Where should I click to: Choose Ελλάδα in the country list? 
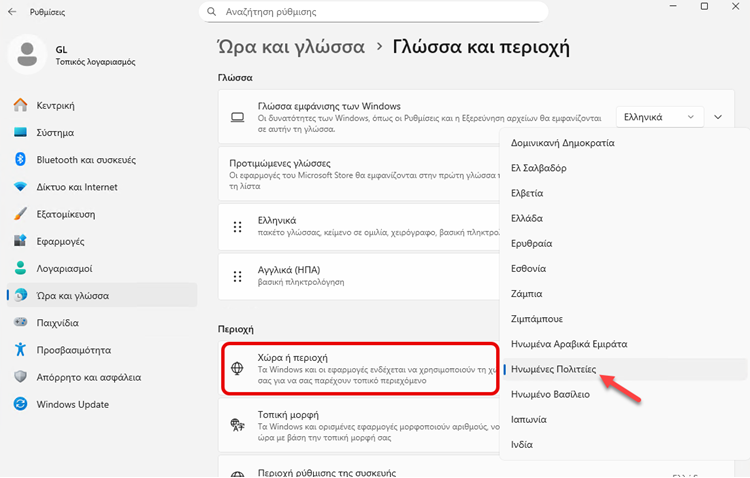(527, 218)
